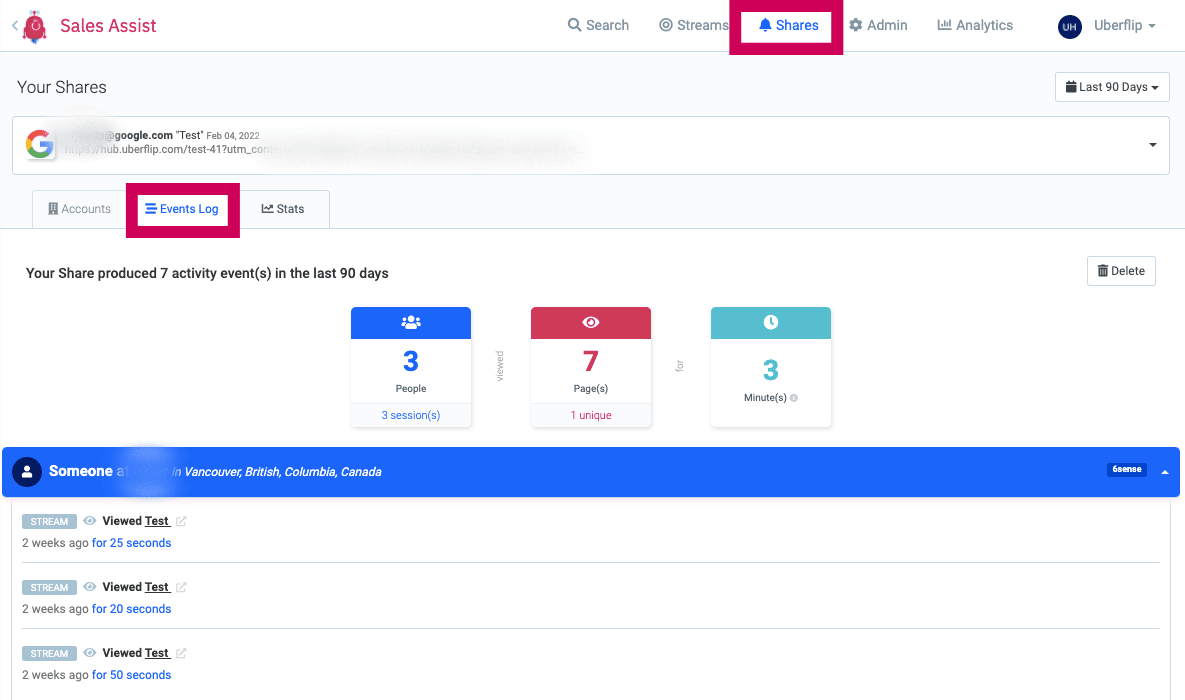Click the clock icon on Minutes card
1185x700 pixels.
coord(771,322)
